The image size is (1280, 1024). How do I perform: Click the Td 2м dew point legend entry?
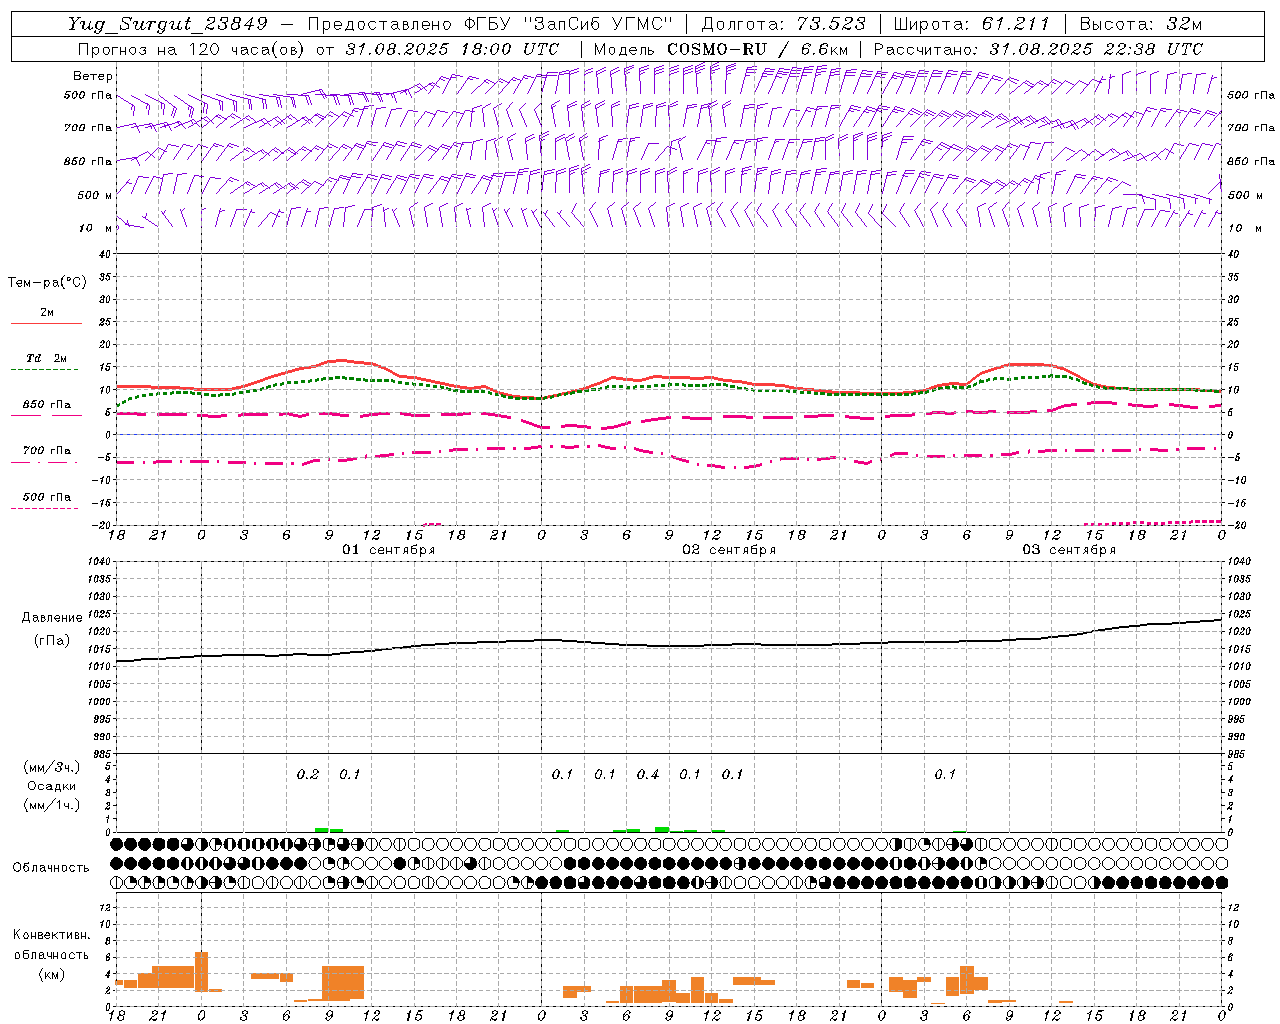pyautogui.click(x=47, y=358)
